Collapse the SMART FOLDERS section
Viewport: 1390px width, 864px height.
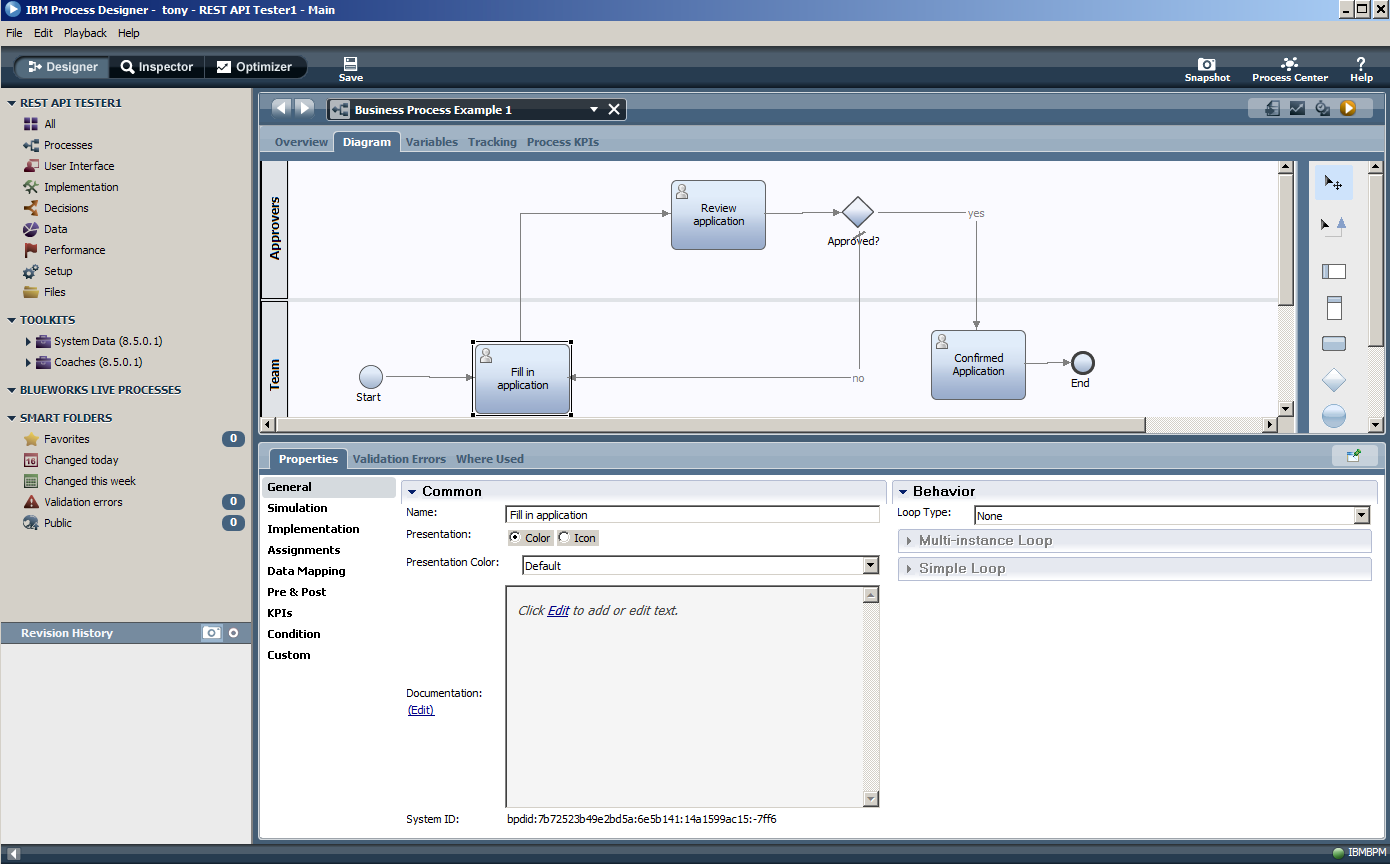[x=11, y=418]
